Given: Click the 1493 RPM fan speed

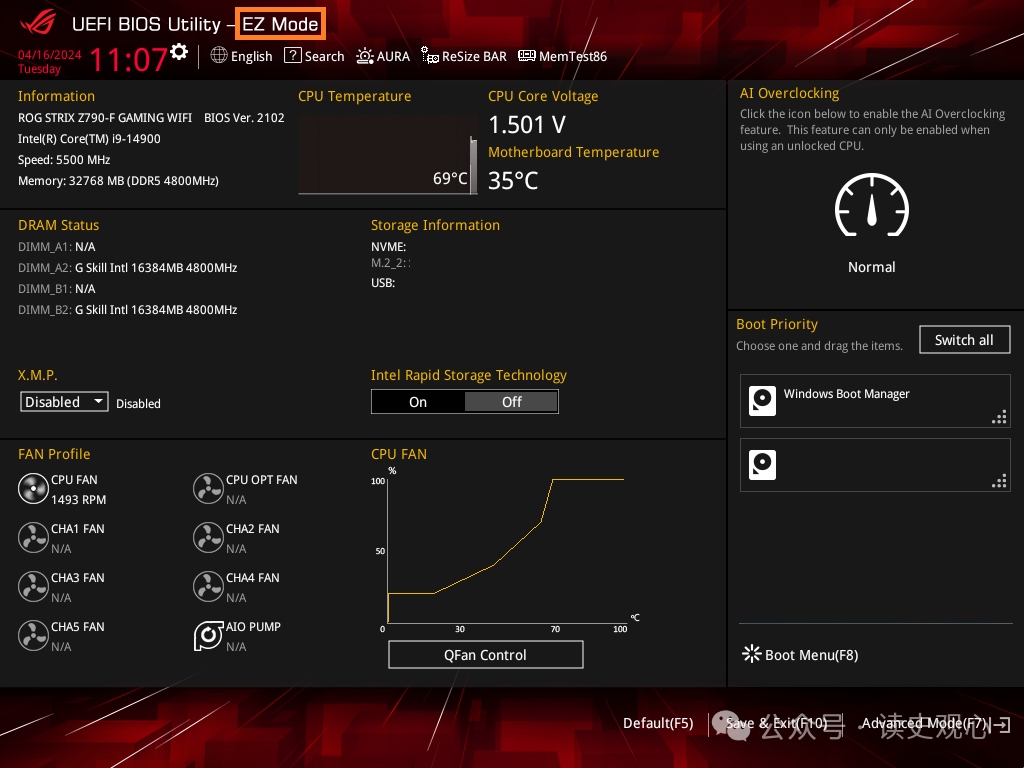Looking at the screenshot, I should click(x=78, y=500).
